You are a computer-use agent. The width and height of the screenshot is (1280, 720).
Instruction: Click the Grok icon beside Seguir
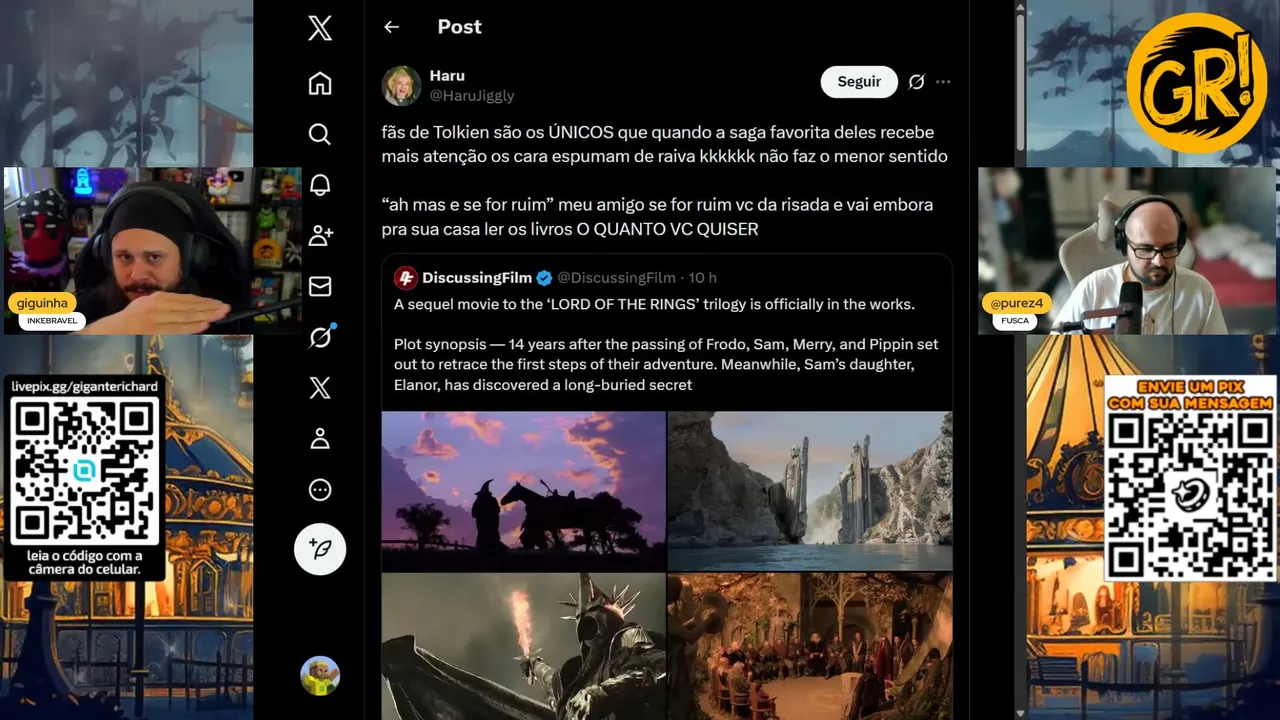click(x=916, y=82)
